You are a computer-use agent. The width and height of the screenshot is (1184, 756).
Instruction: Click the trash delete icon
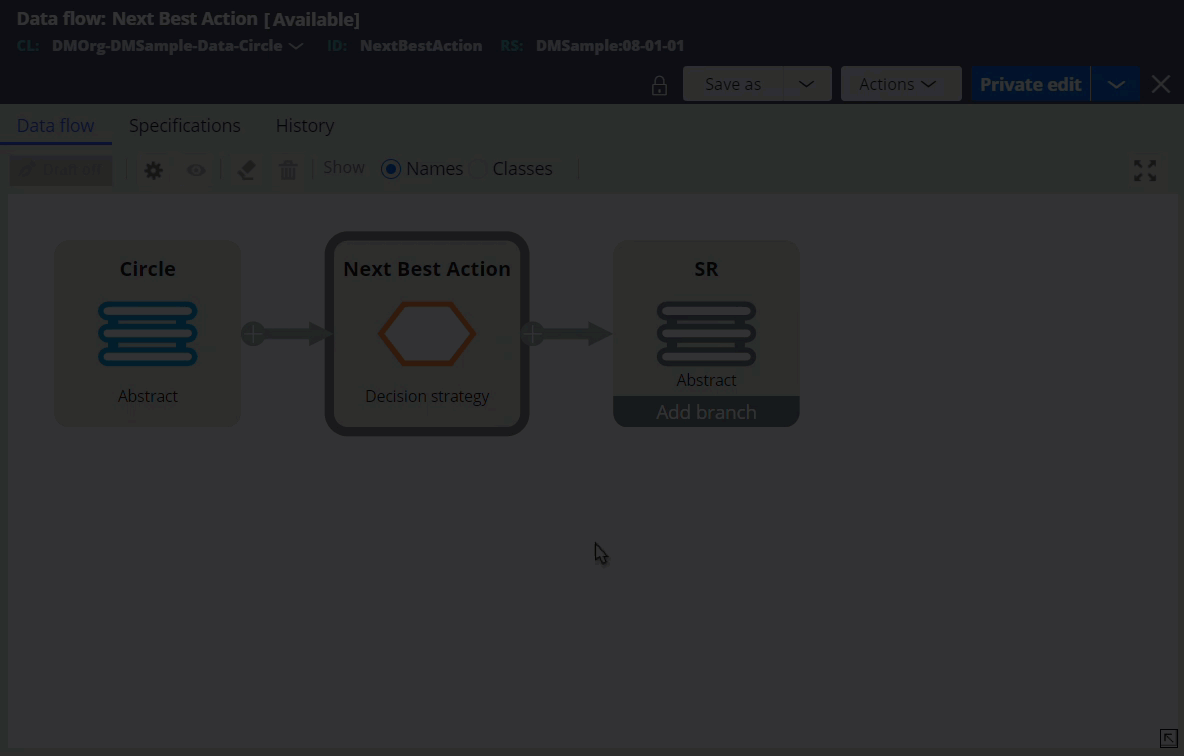tap(288, 170)
